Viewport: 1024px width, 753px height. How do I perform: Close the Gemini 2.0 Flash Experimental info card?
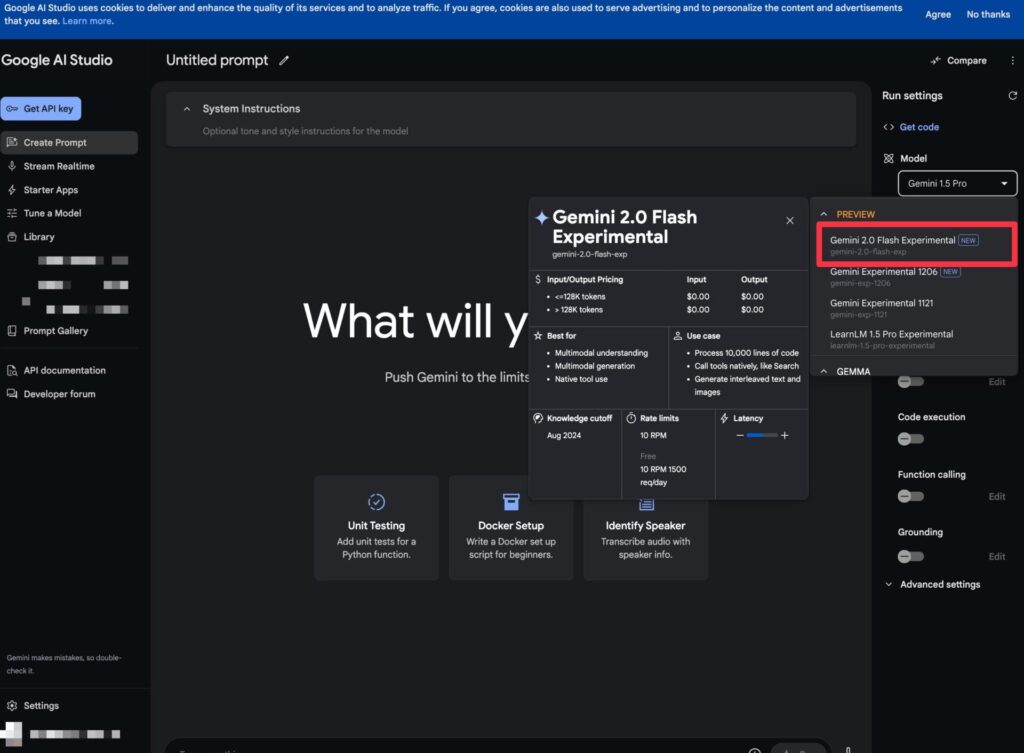[x=790, y=220]
